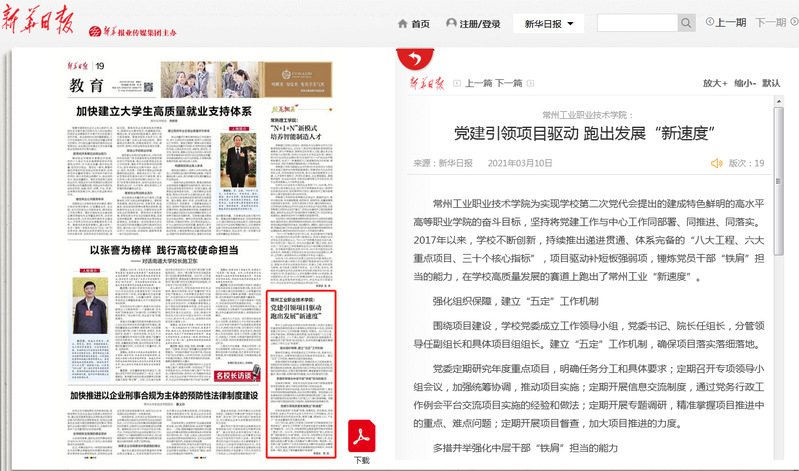Play article audio speaker icon
Viewport: 799px width, 471px height.
click(715, 162)
